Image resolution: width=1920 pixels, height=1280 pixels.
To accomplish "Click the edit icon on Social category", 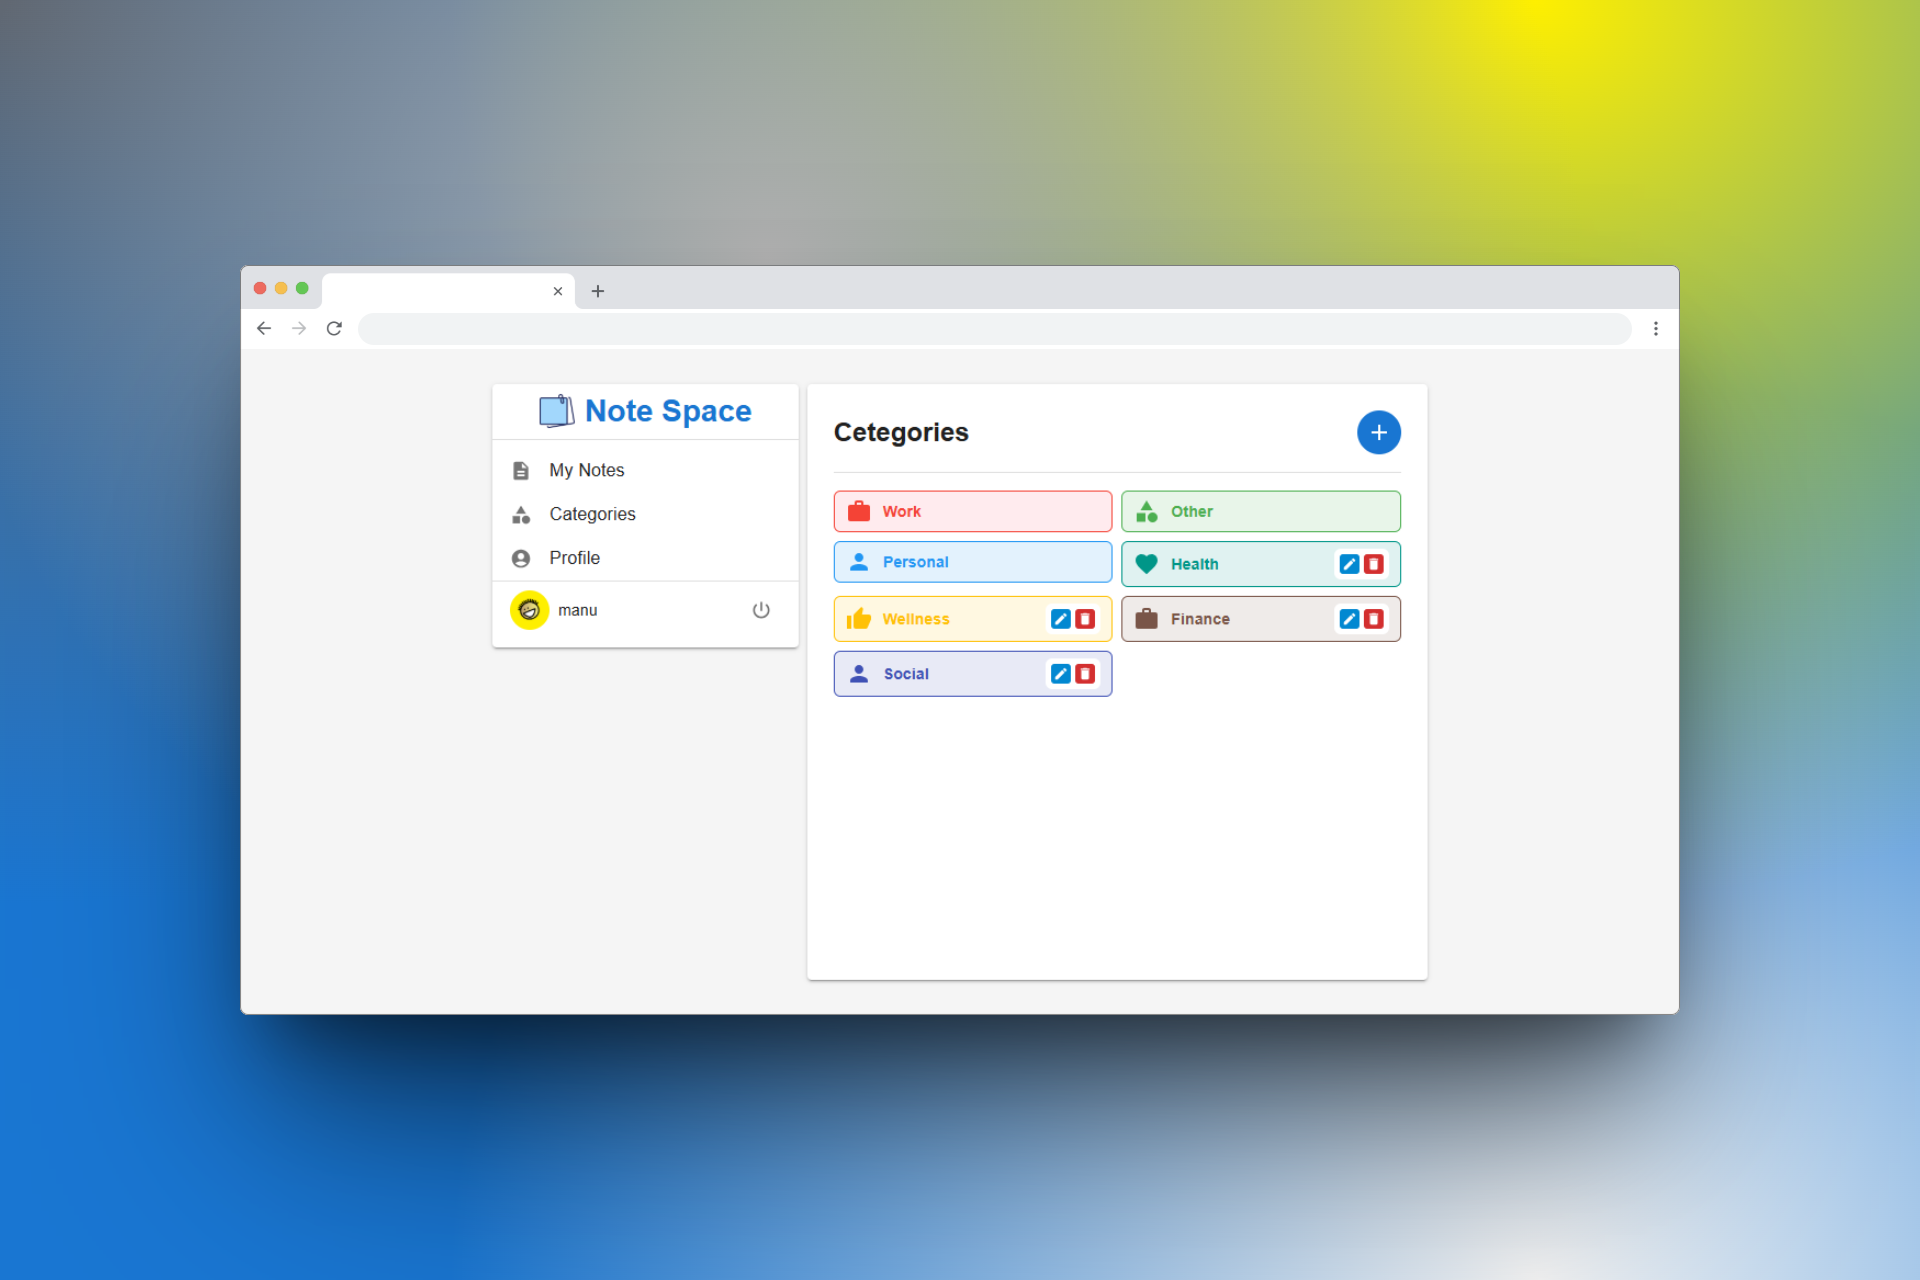I will tap(1060, 674).
